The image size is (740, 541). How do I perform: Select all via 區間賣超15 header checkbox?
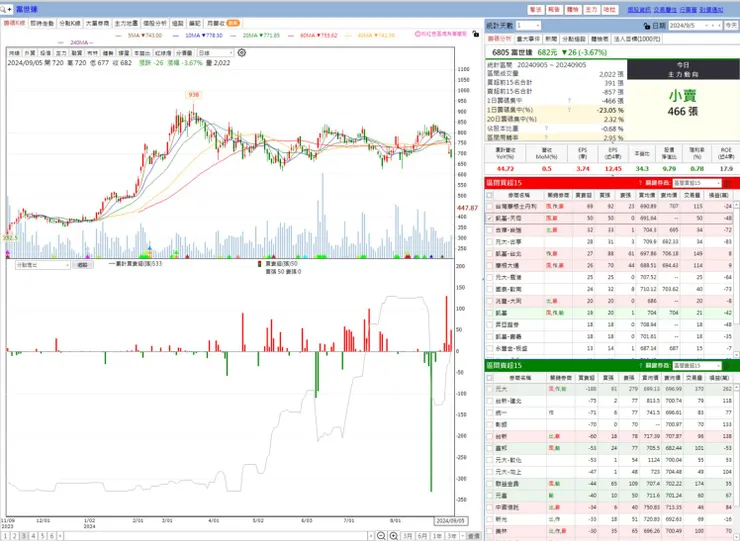[489, 378]
